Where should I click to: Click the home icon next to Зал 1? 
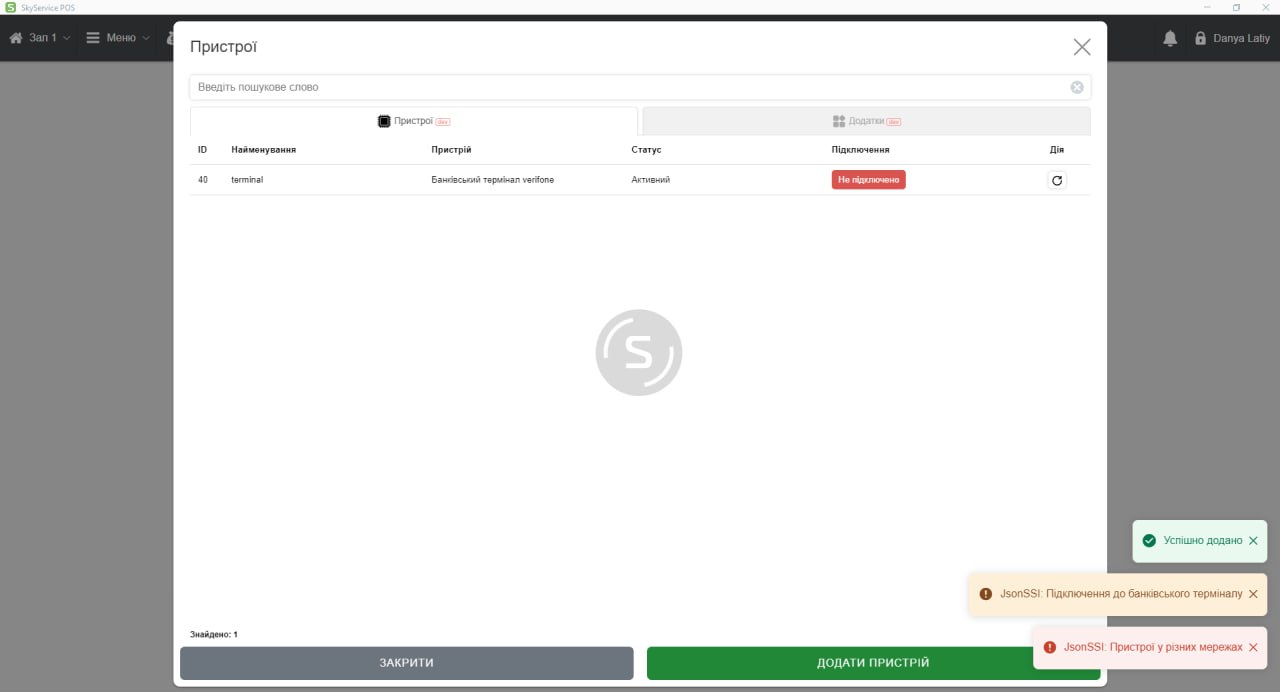click(16, 38)
